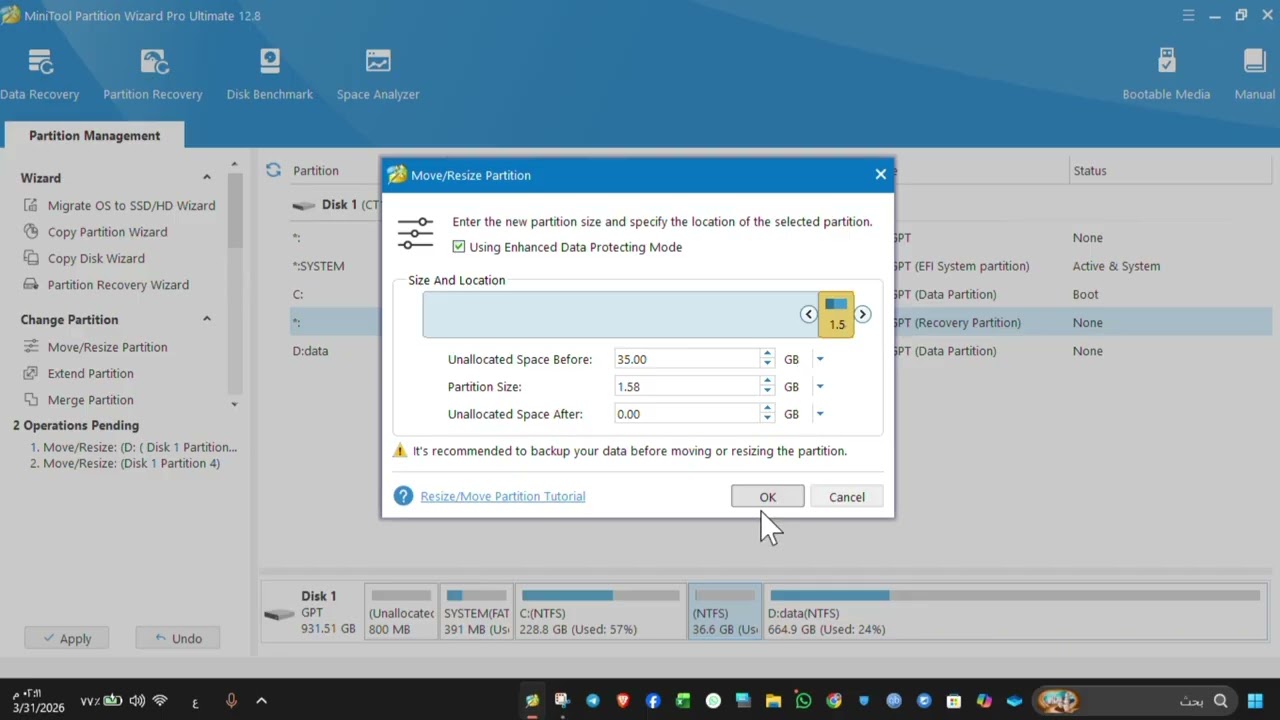Collapse the Wizard section

(207, 177)
